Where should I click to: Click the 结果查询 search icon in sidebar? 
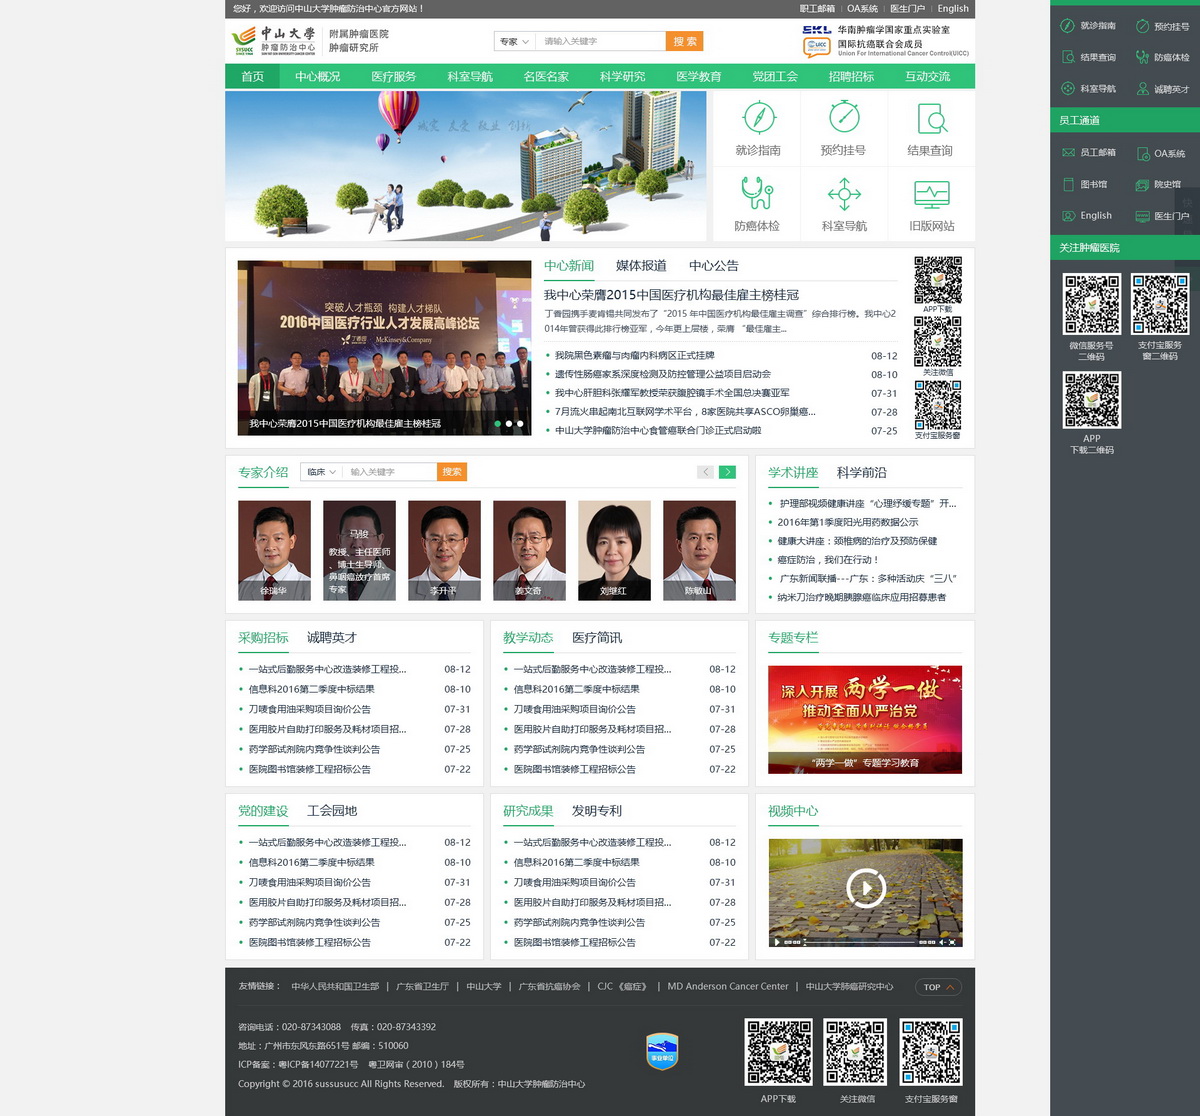[x=1068, y=57]
